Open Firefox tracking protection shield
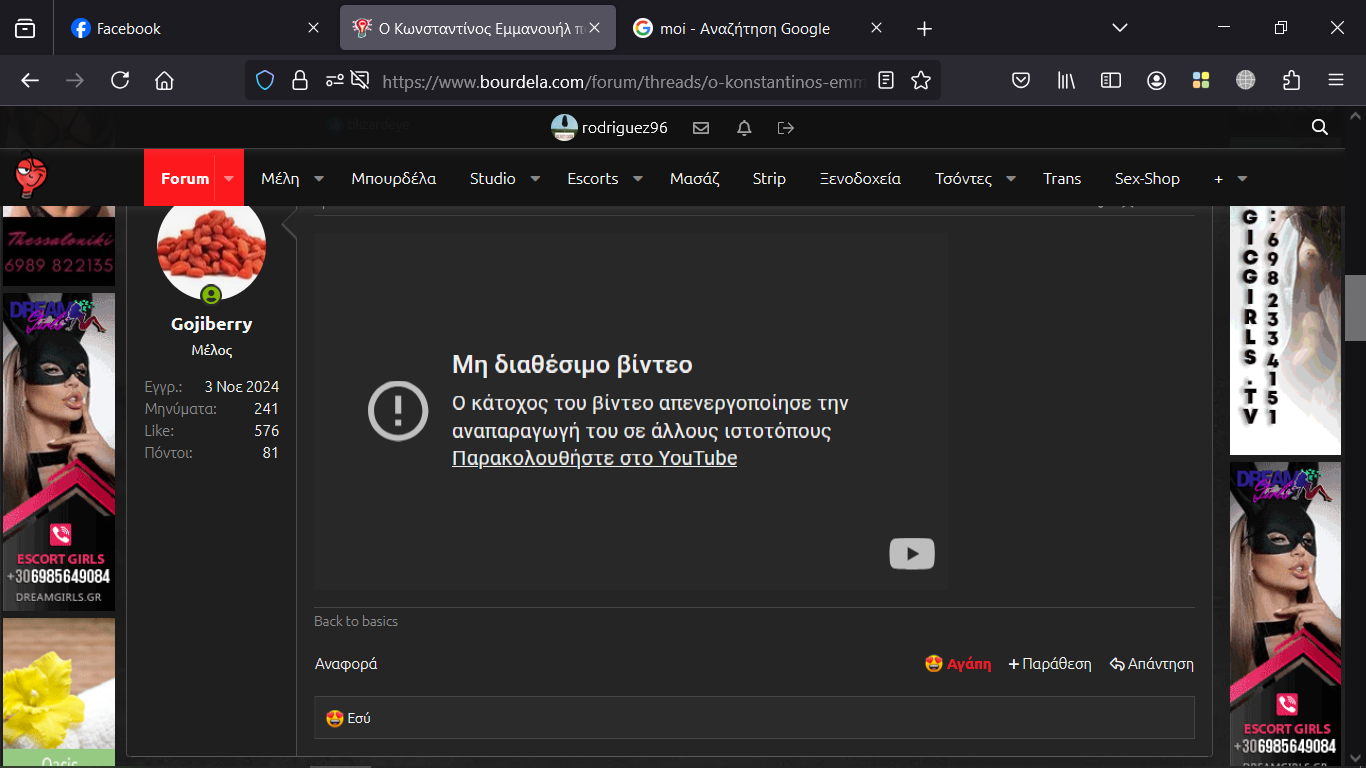 [x=265, y=81]
